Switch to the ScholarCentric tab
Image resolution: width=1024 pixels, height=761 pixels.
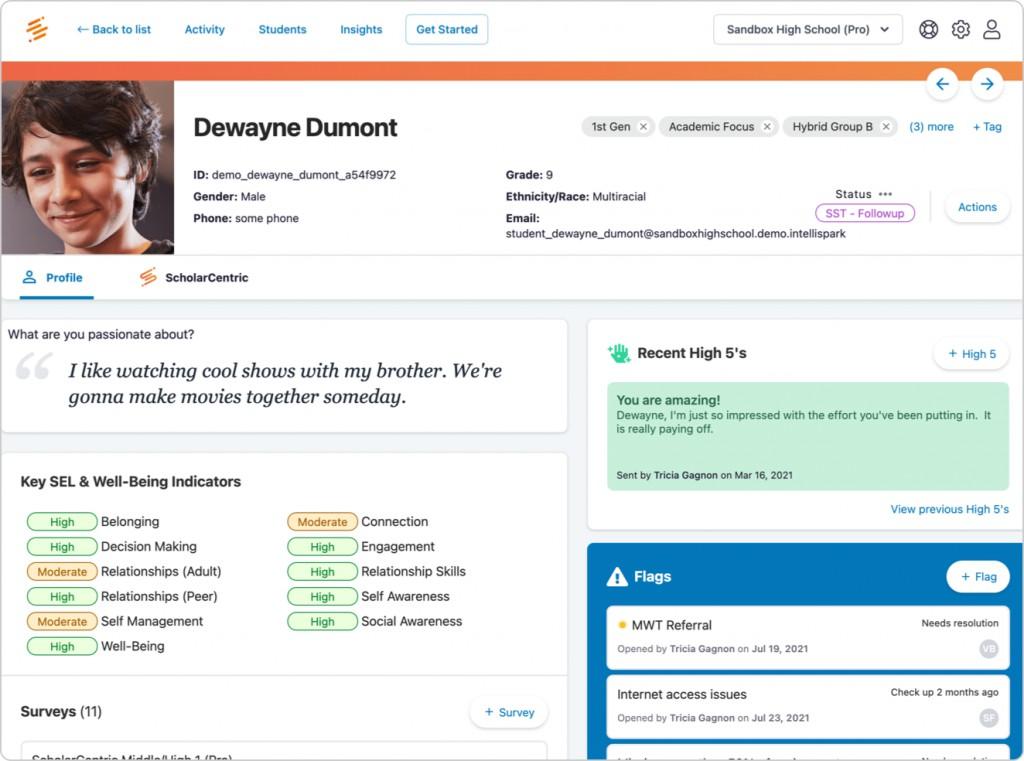[x=205, y=277]
